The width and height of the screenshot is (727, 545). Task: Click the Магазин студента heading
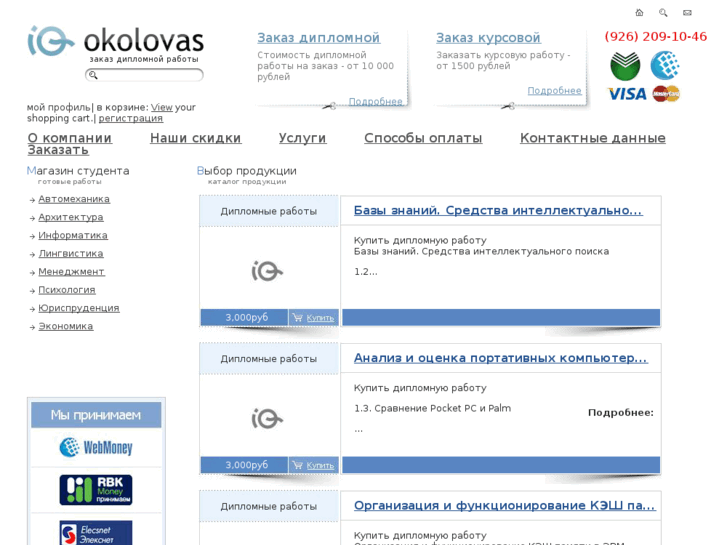[x=78, y=171]
